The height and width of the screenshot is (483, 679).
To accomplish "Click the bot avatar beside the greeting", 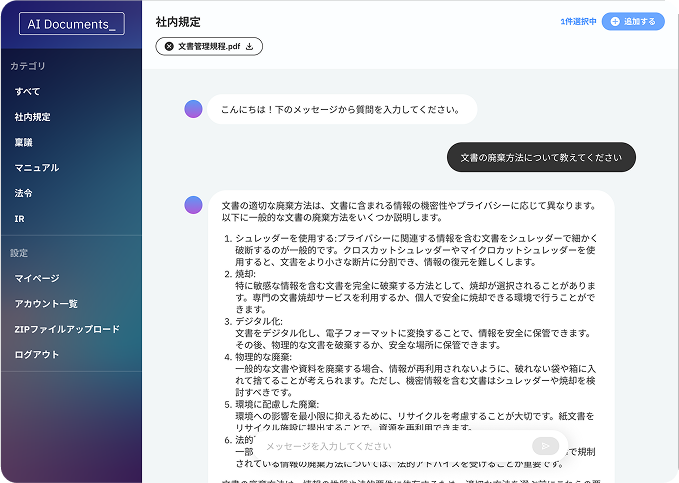I will pyautogui.click(x=194, y=109).
